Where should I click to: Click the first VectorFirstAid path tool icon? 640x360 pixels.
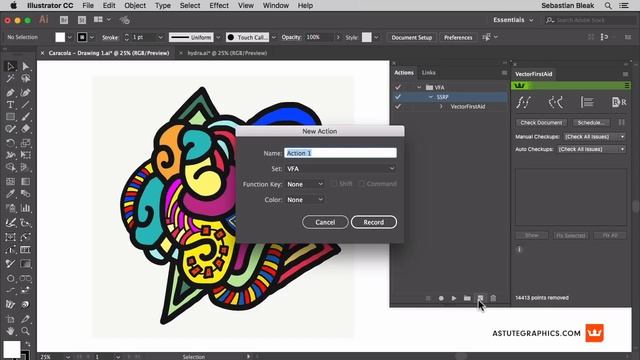click(523, 102)
